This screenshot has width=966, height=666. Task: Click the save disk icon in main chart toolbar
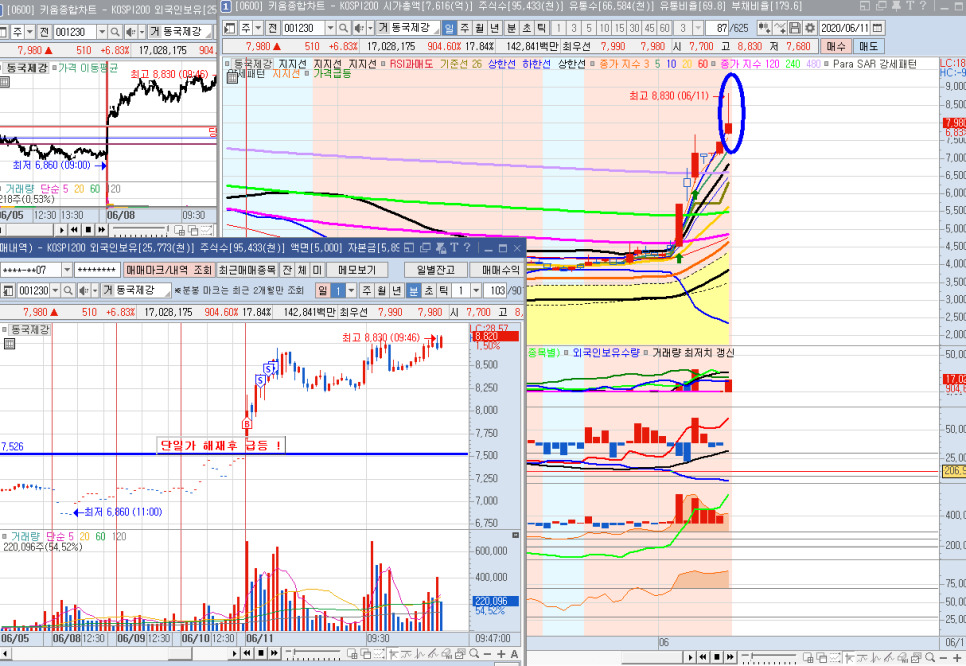click(795, 28)
